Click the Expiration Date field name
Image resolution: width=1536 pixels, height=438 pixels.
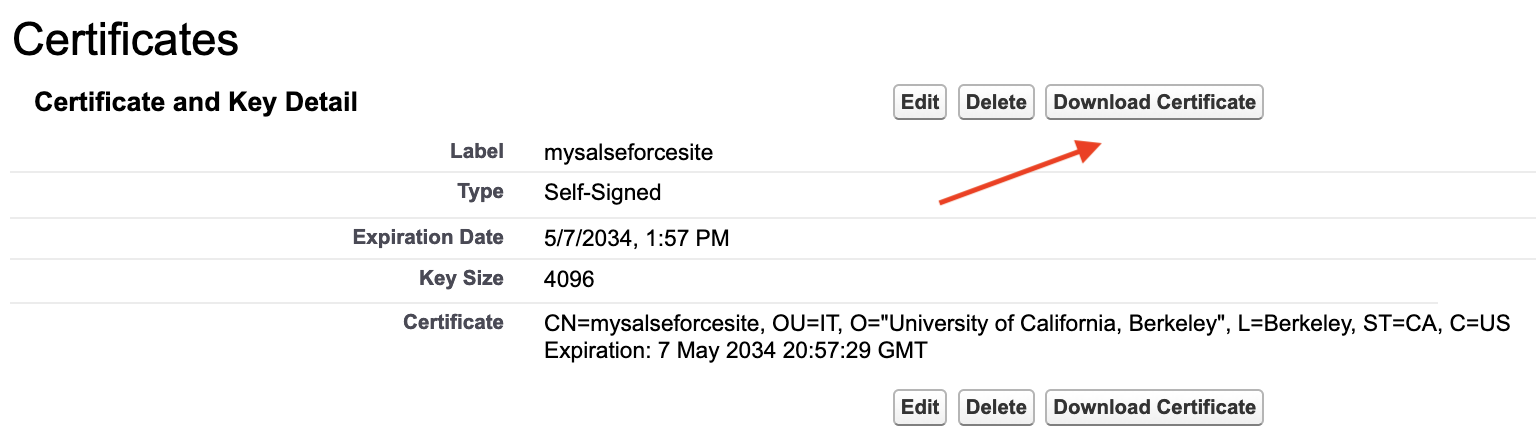pyautogui.click(x=428, y=237)
